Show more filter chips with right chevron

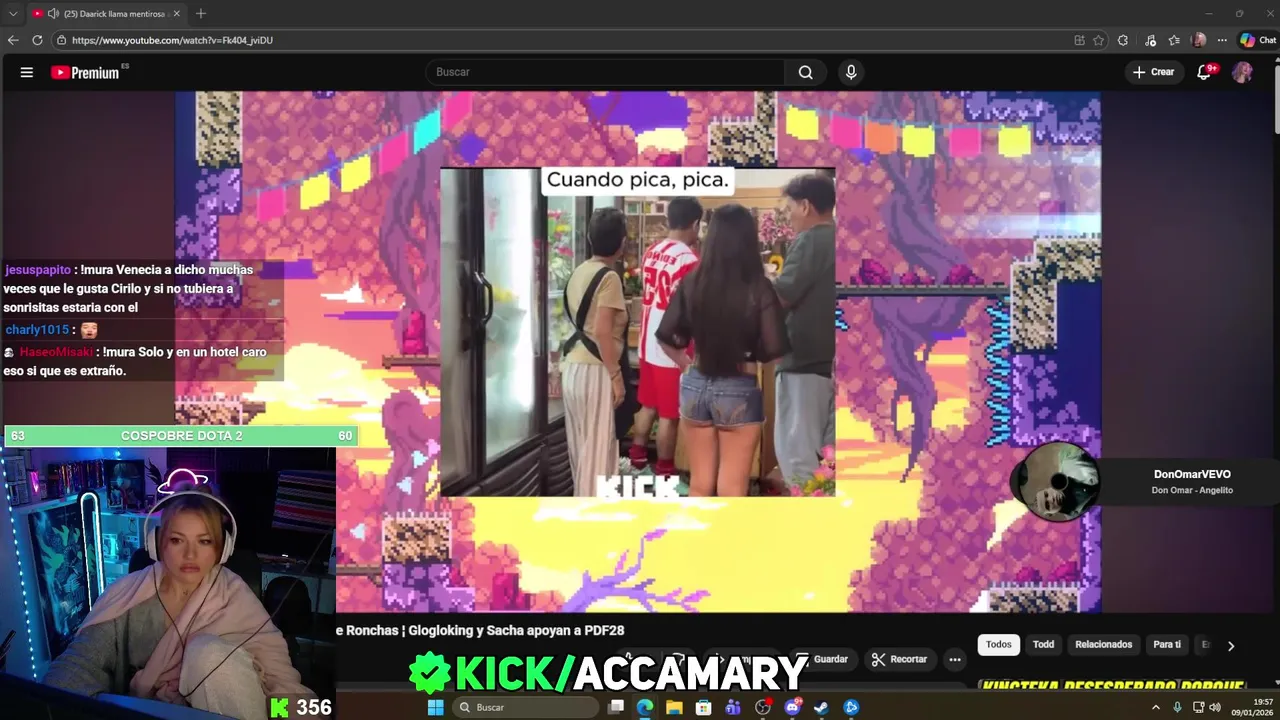pos(1231,646)
